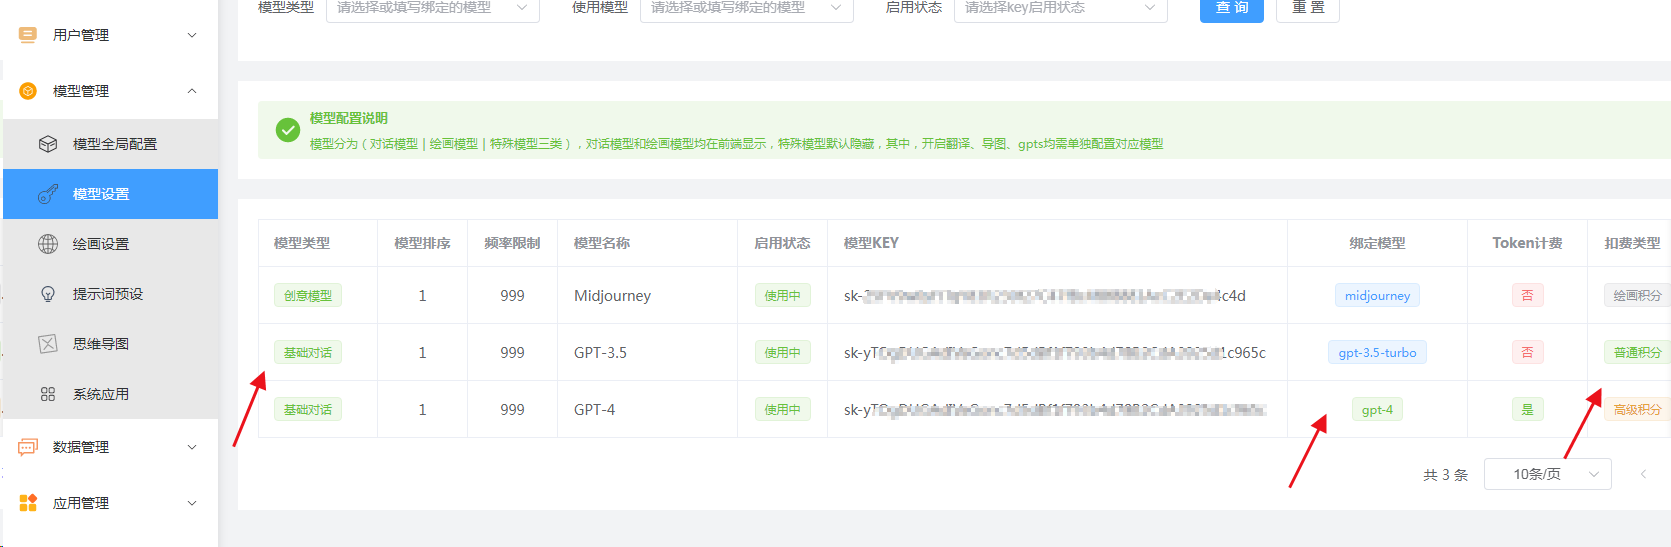Open the 使用模型 filter dropdown

click(747, 8)
